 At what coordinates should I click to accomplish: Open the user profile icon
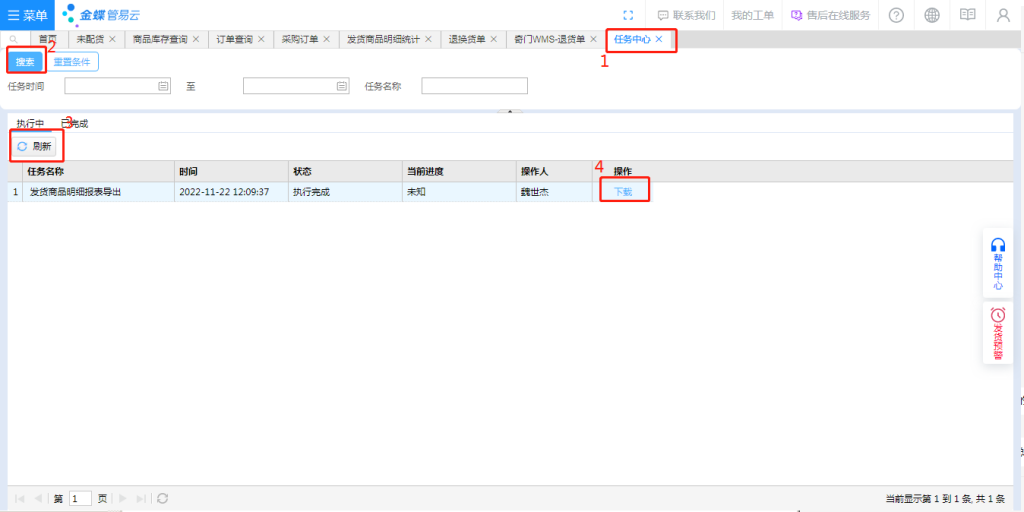1003,15
